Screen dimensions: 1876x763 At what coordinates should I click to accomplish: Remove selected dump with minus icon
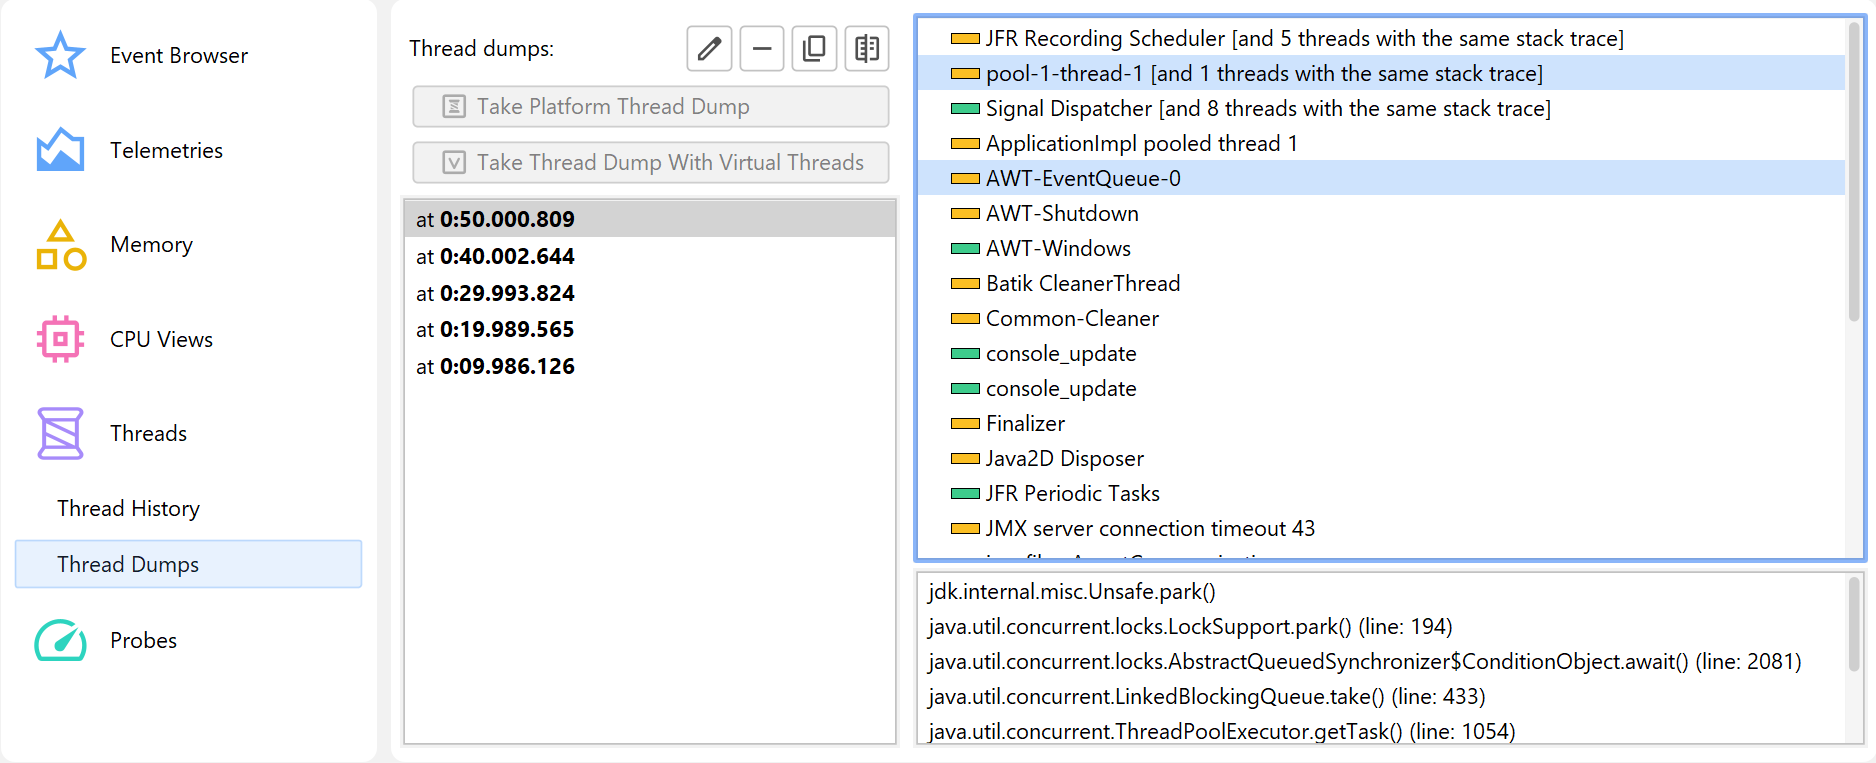762,48
